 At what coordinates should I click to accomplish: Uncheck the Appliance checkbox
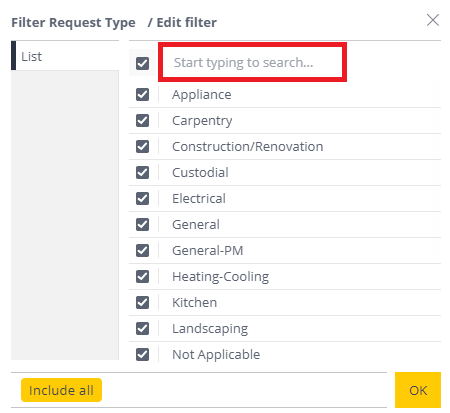[x=142, y=94]
